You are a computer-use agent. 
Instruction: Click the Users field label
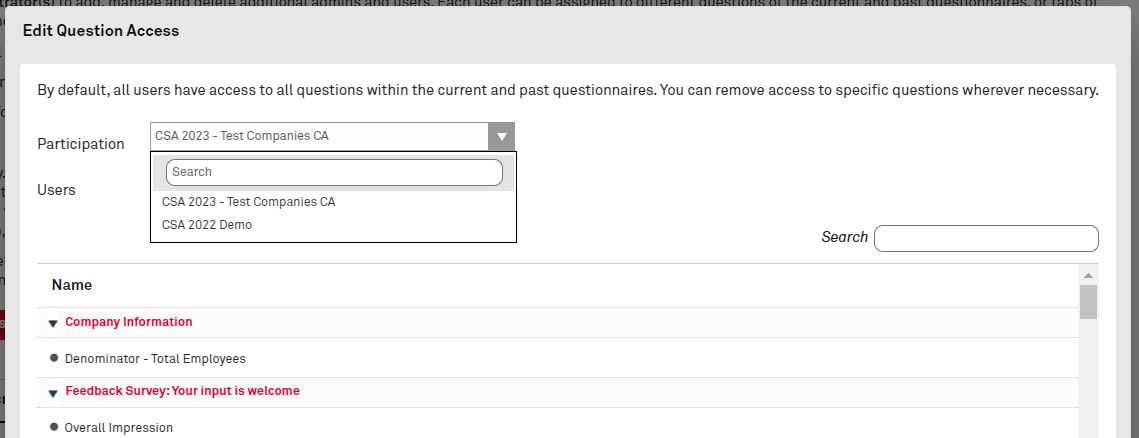coord(56,189)
